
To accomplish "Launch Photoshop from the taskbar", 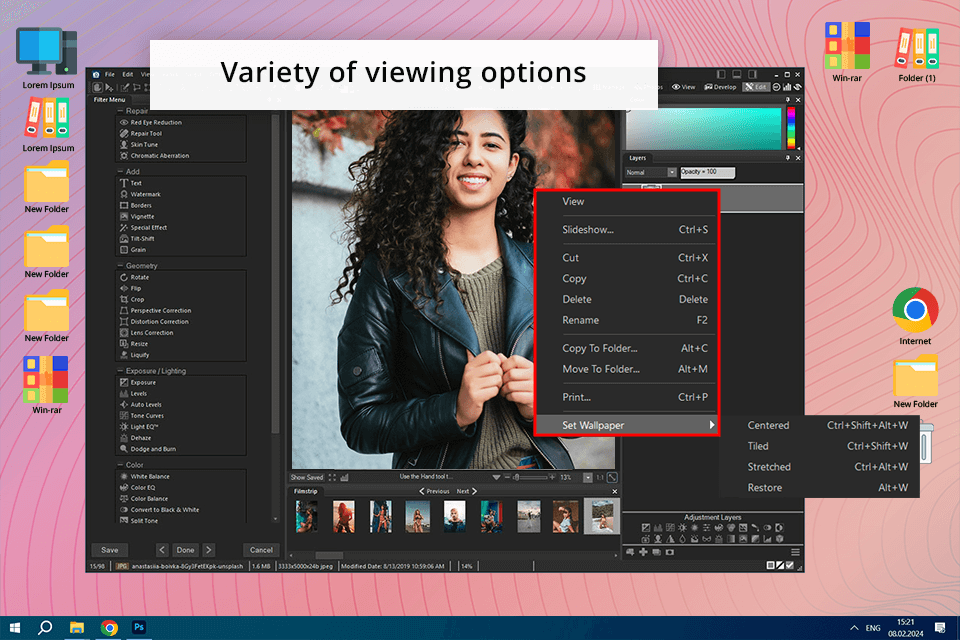I will coord(139,627).
